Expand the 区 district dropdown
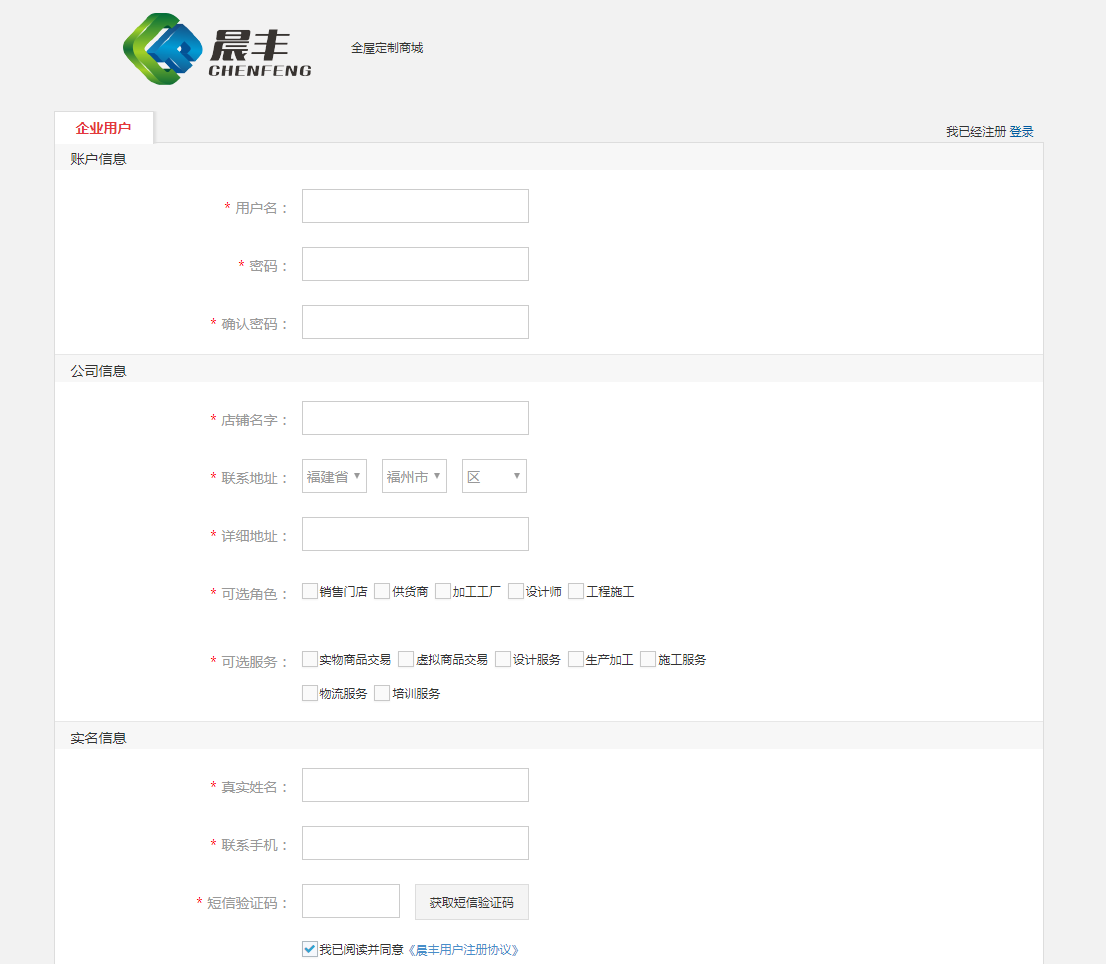Image resolution: width=1106 pixels, height=964 pixels. point(493,475)
